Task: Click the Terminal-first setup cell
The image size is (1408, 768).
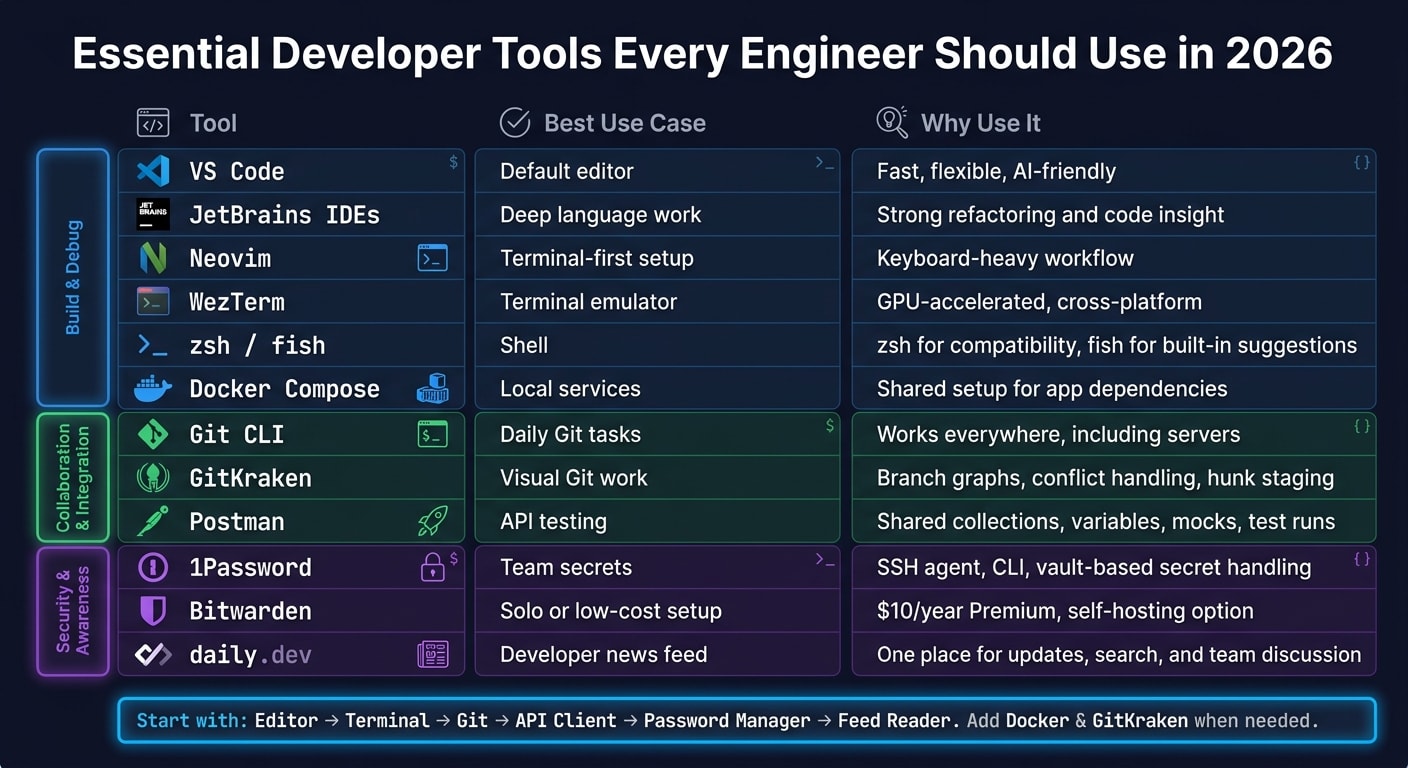Action: [x=657, y=258]
